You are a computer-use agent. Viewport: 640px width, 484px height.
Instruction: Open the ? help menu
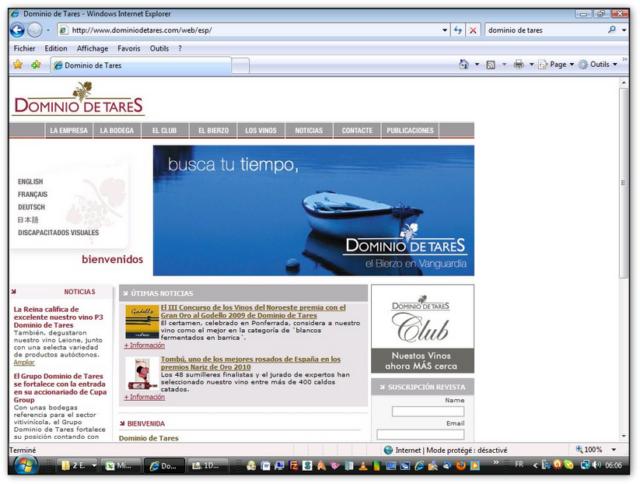(x=180, y=48)
